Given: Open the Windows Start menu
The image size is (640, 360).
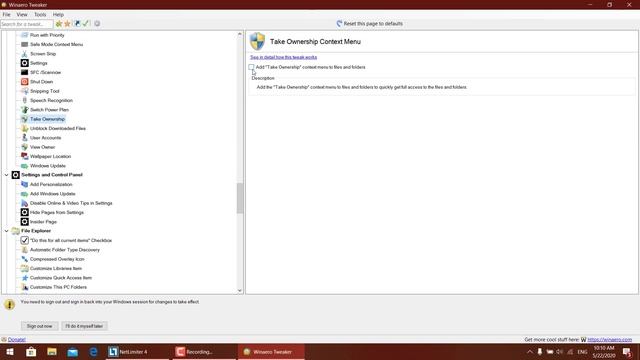Looking at the screenshot, I should (10, 352).
